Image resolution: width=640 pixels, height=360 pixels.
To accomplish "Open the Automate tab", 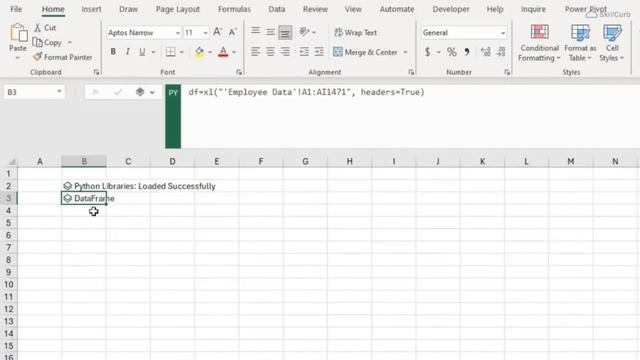I will tap(397, 9).
